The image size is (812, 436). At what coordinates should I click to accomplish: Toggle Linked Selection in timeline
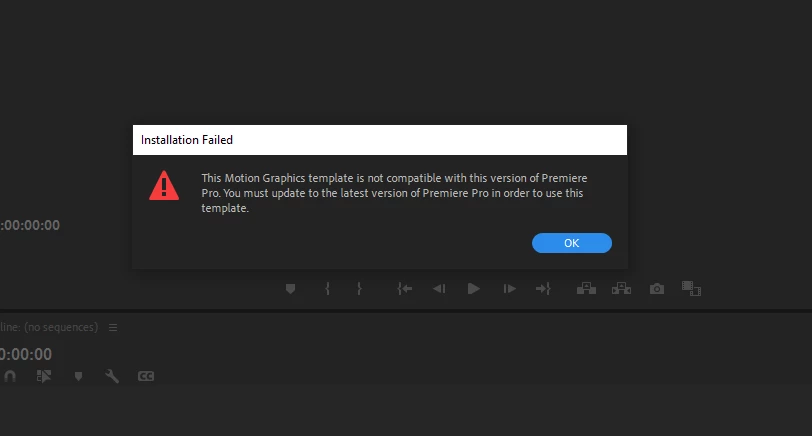point(44,376)
